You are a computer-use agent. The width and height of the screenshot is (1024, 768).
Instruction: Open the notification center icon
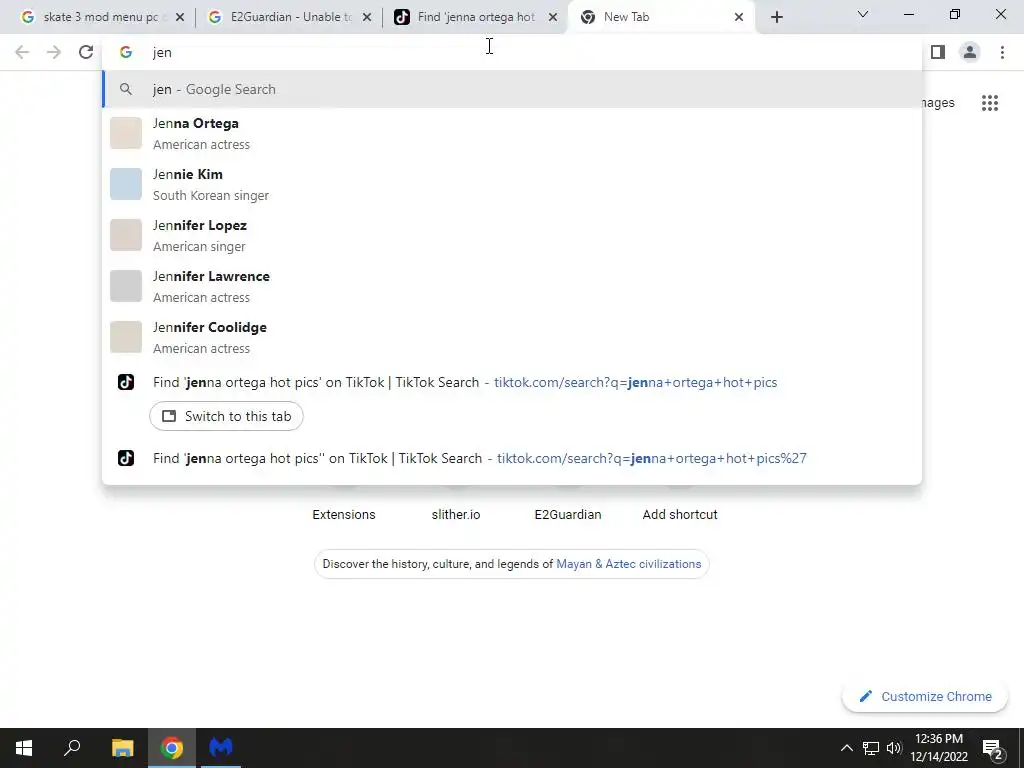pyautogui.click(x=992, y=749)
